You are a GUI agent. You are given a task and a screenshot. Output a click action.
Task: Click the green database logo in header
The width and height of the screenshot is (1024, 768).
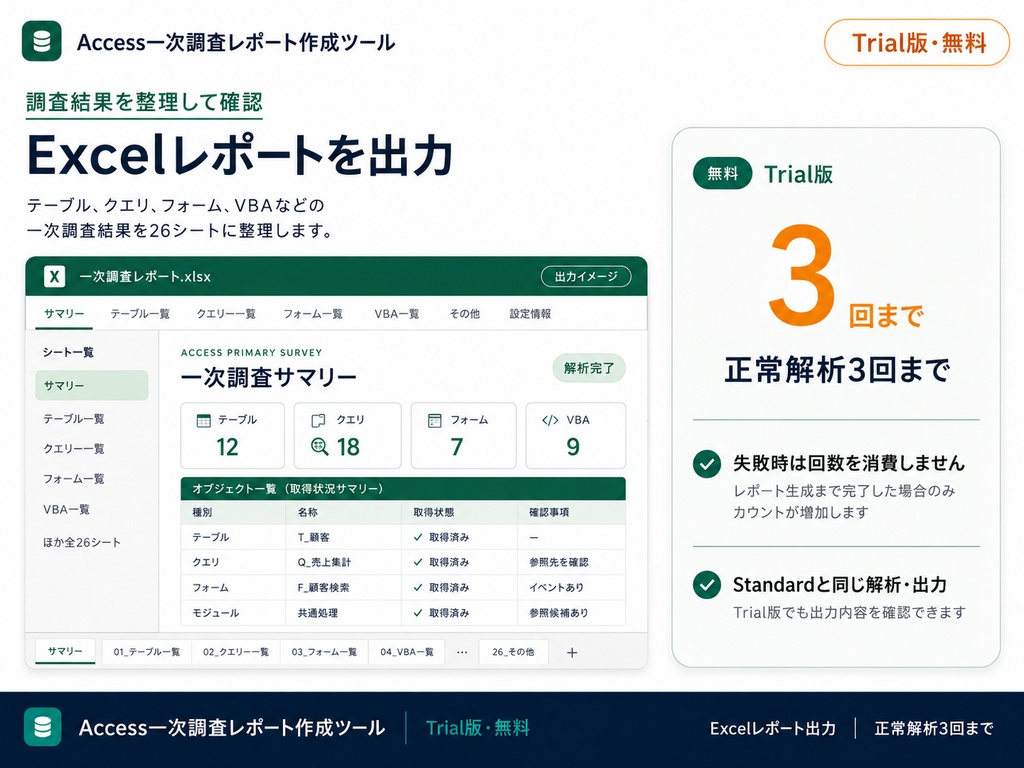(42, 41)
